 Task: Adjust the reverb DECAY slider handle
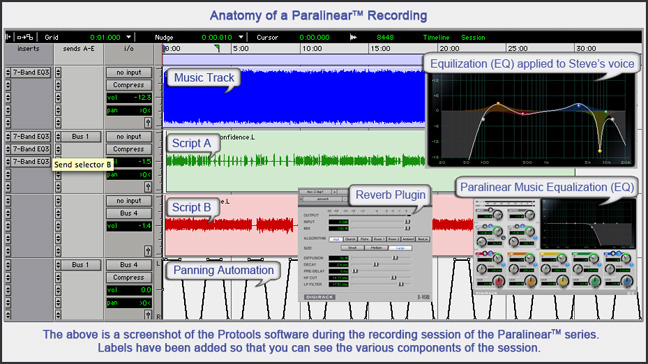376,264
